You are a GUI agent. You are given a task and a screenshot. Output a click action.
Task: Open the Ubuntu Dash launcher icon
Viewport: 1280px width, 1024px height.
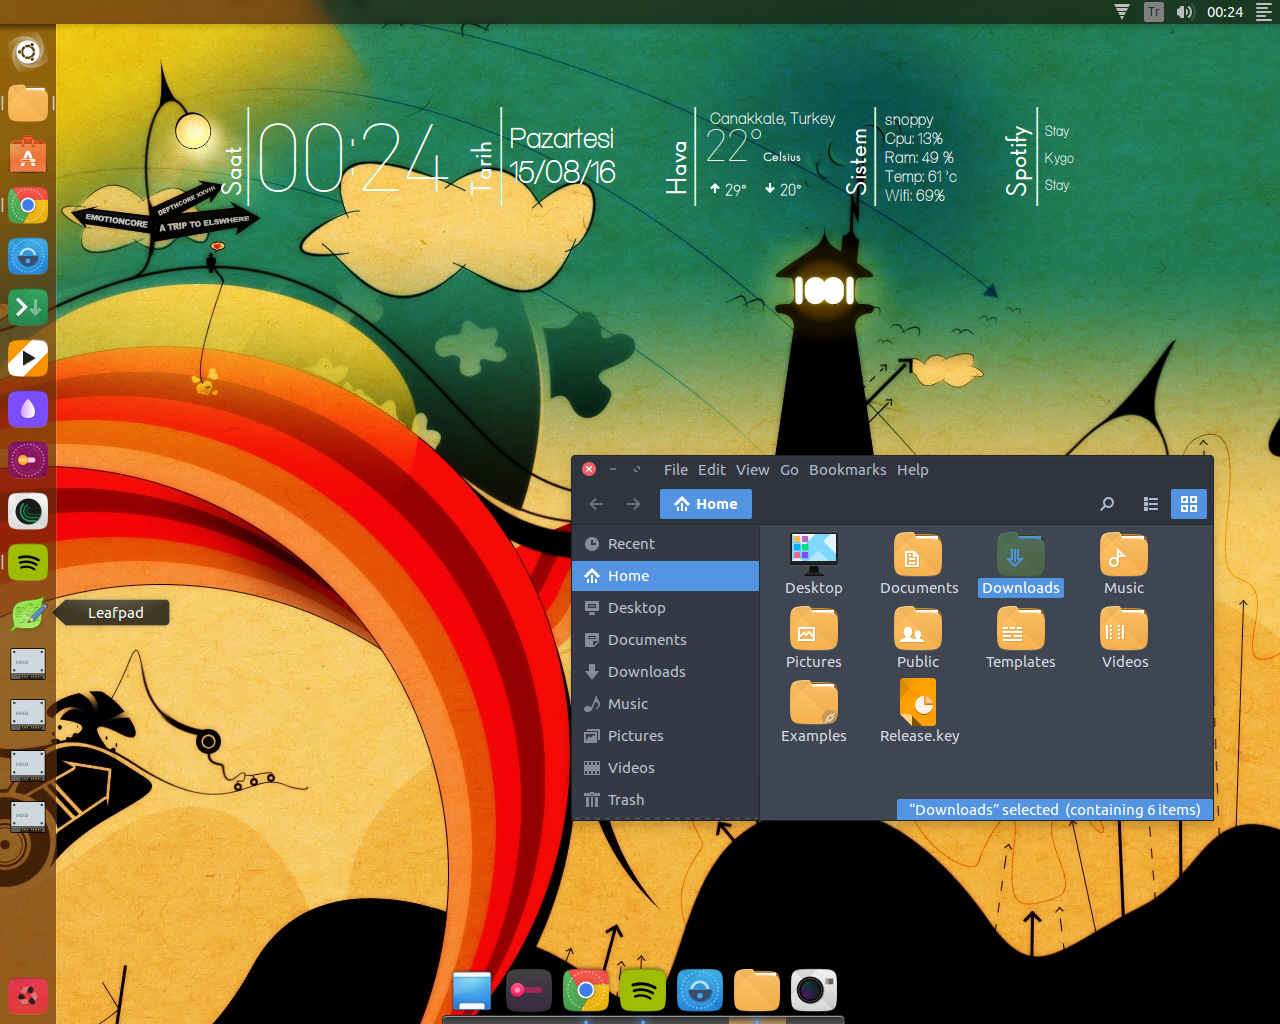click(28, 52)
